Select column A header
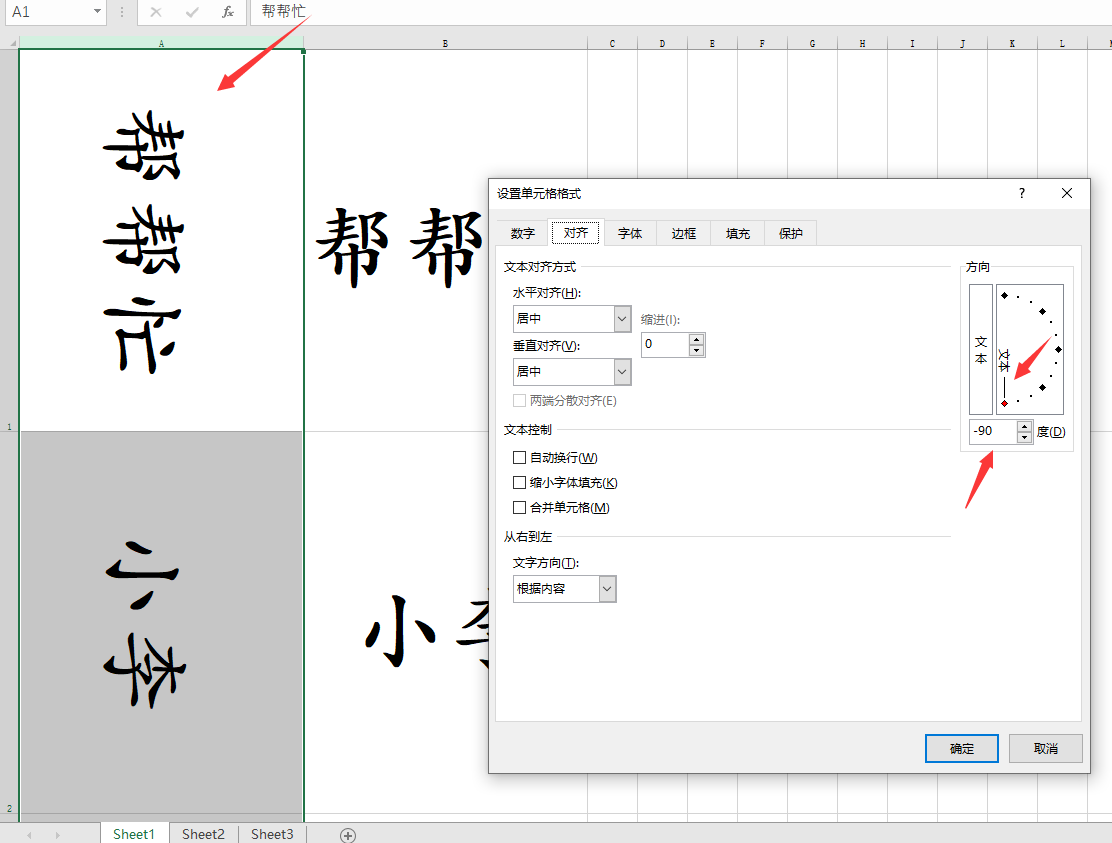The height and width of the screenshot is (843, 1112). pyautogui.click(x=161, y=44)
